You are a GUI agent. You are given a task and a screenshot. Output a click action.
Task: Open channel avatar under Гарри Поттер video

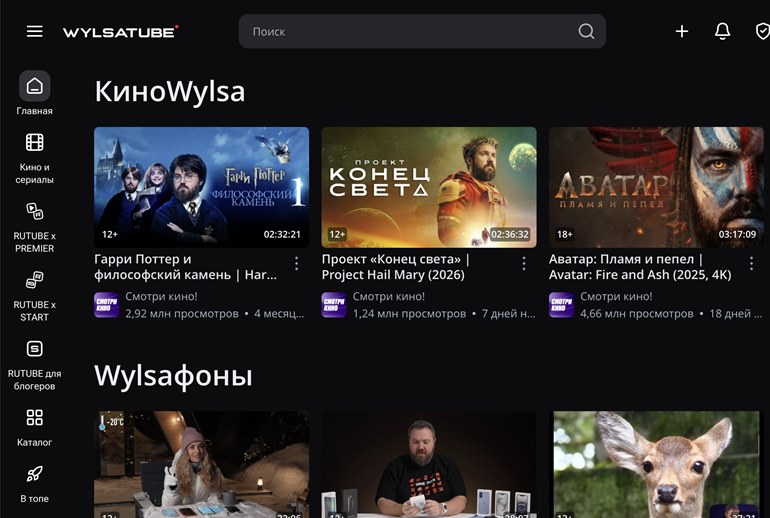pyautogui.click(x=107, y=305)
